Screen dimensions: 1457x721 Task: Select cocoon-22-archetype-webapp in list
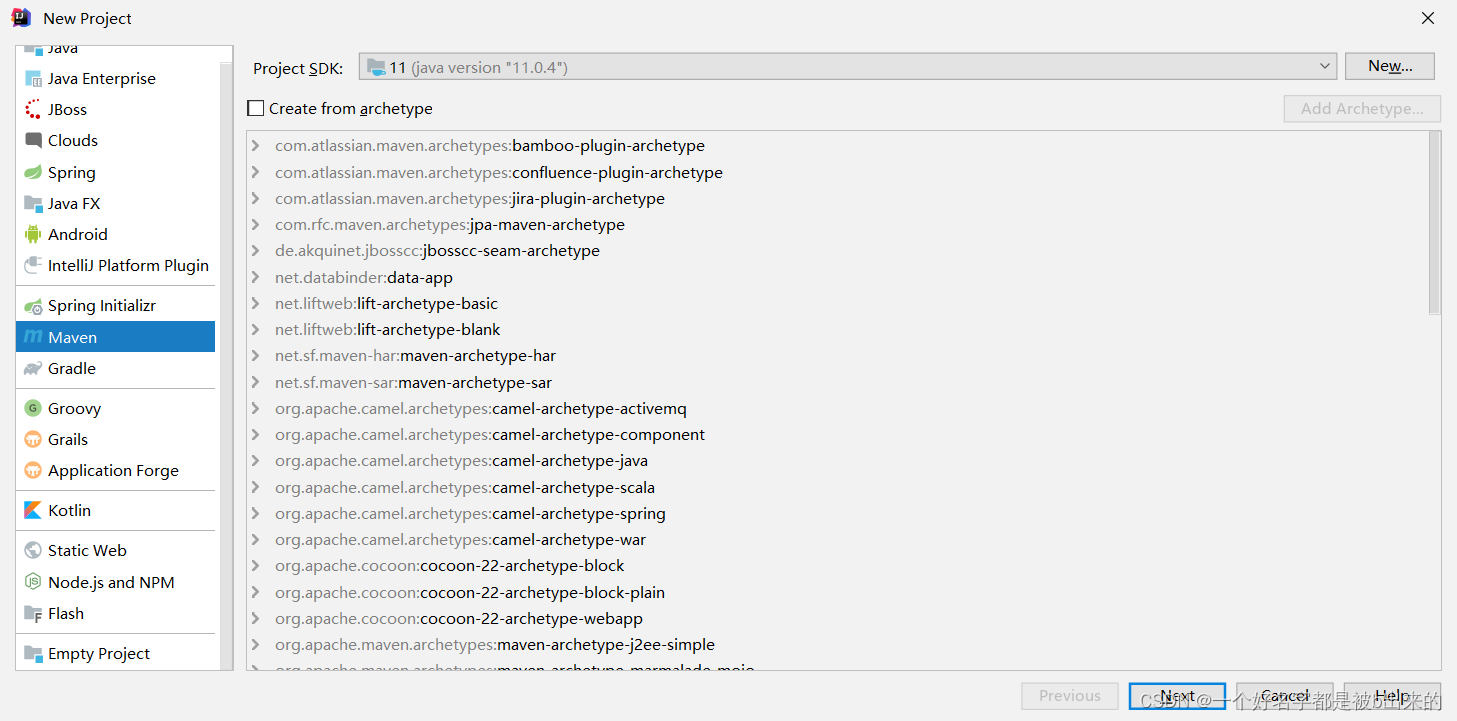click(459, 618)
